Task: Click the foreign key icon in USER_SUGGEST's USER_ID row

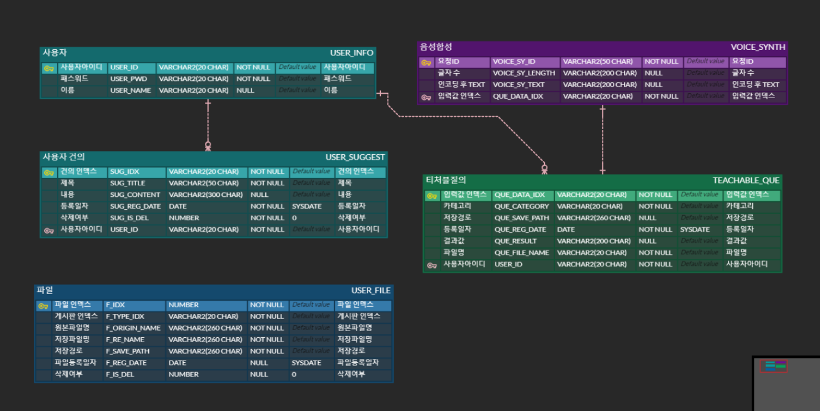Action: click(49, 230)
